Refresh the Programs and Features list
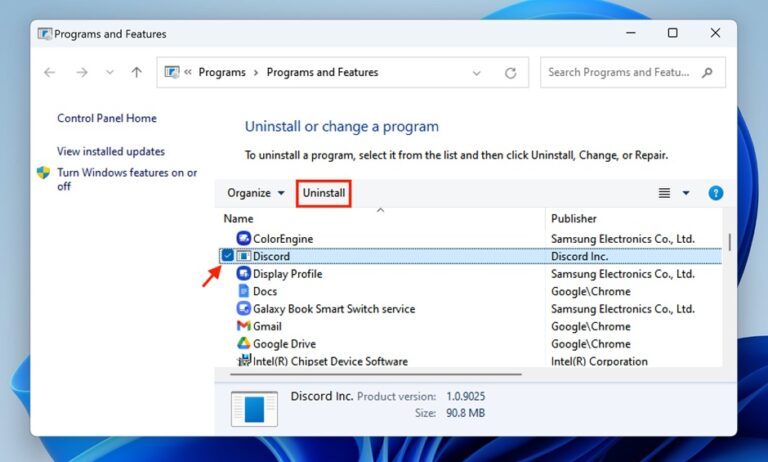 pyautogui.click(x=510, y=73)
